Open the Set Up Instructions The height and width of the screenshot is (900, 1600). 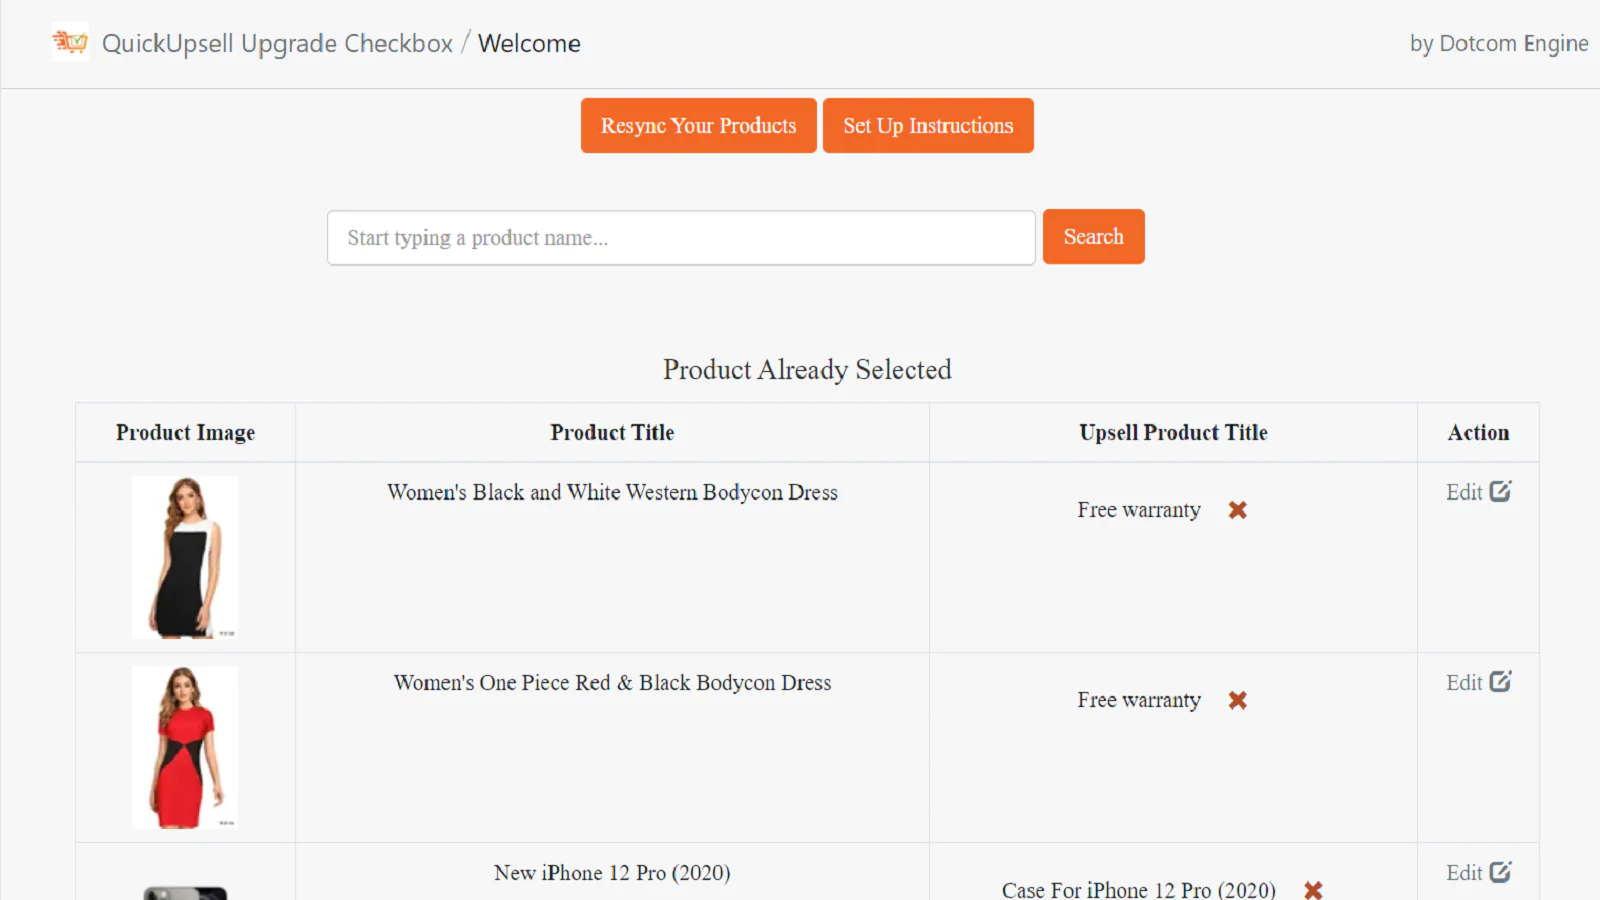tap(927, 126)
